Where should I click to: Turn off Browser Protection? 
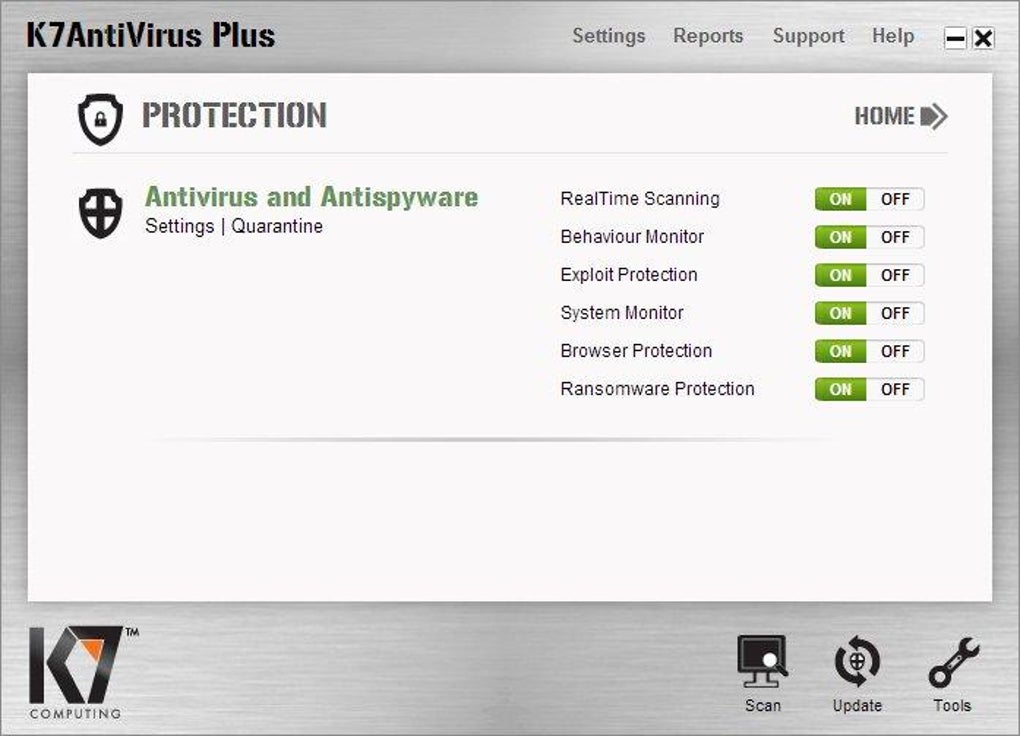[895, 351]
